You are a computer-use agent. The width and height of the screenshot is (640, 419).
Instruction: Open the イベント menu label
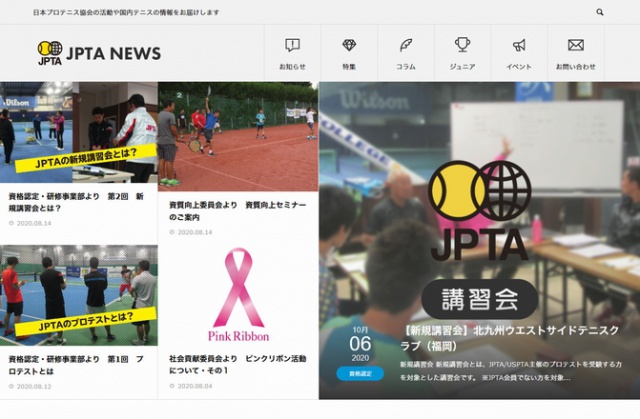pos(519,67)
